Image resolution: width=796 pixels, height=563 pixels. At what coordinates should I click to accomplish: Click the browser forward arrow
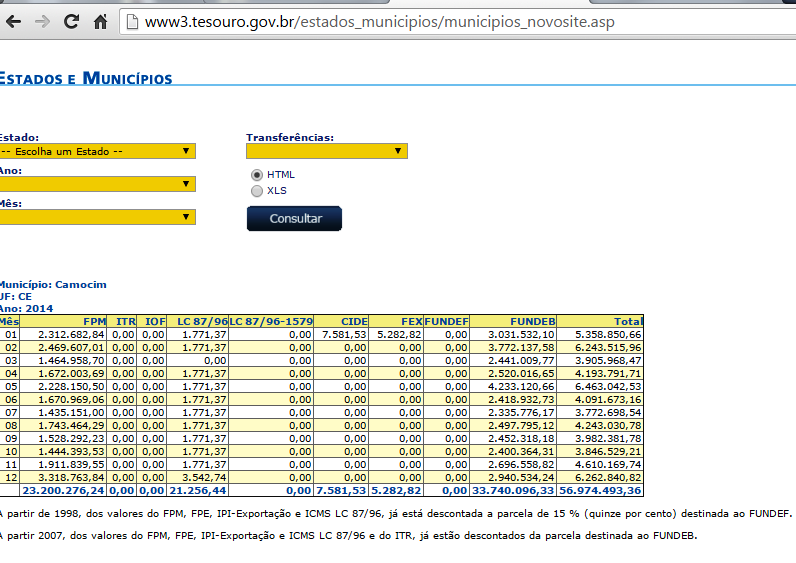pyautogui.click(x=43, y=22)
